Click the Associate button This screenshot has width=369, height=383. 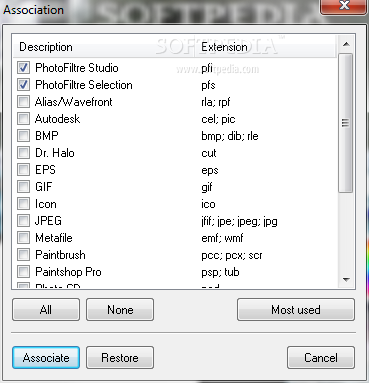tap(46, 358)
